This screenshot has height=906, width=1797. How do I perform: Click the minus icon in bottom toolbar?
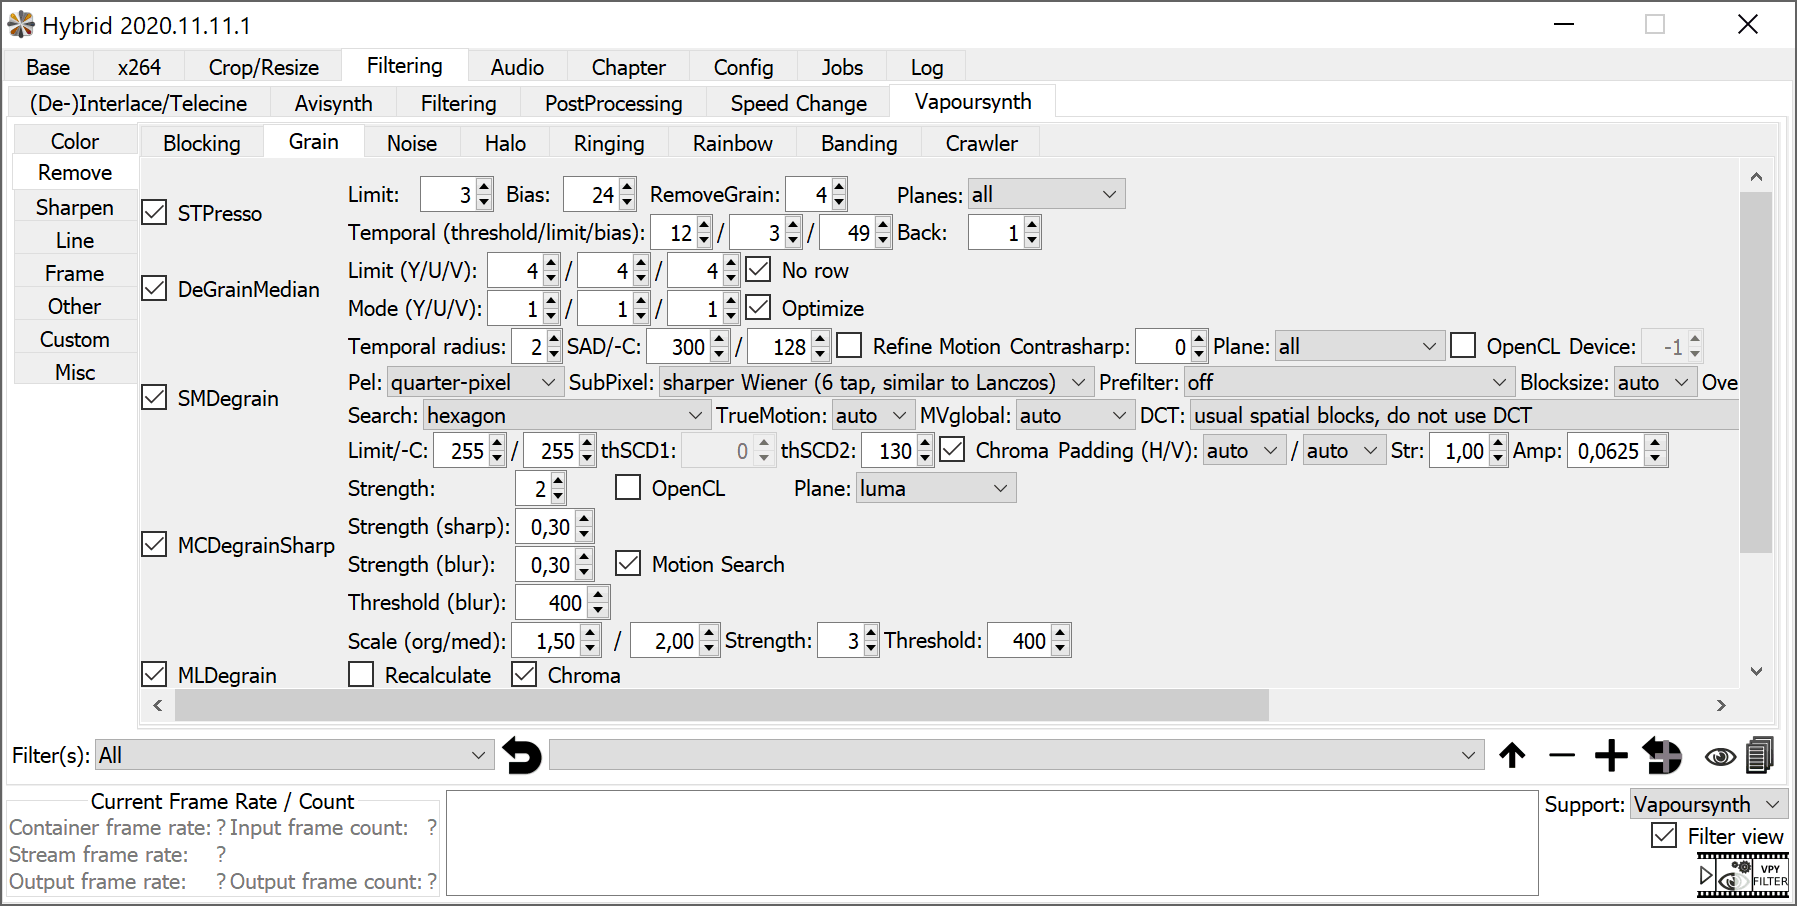coord(1561,756)
